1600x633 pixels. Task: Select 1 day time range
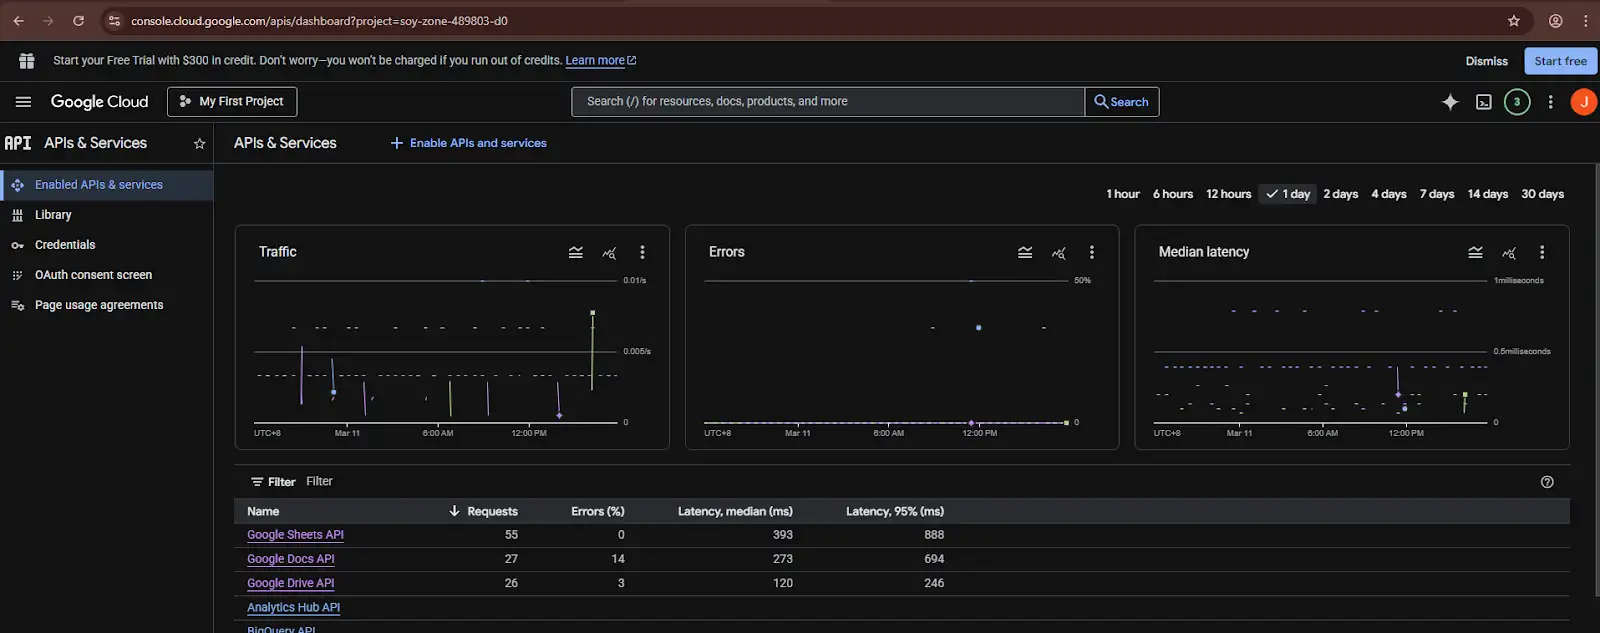[x=1288, y=194]
